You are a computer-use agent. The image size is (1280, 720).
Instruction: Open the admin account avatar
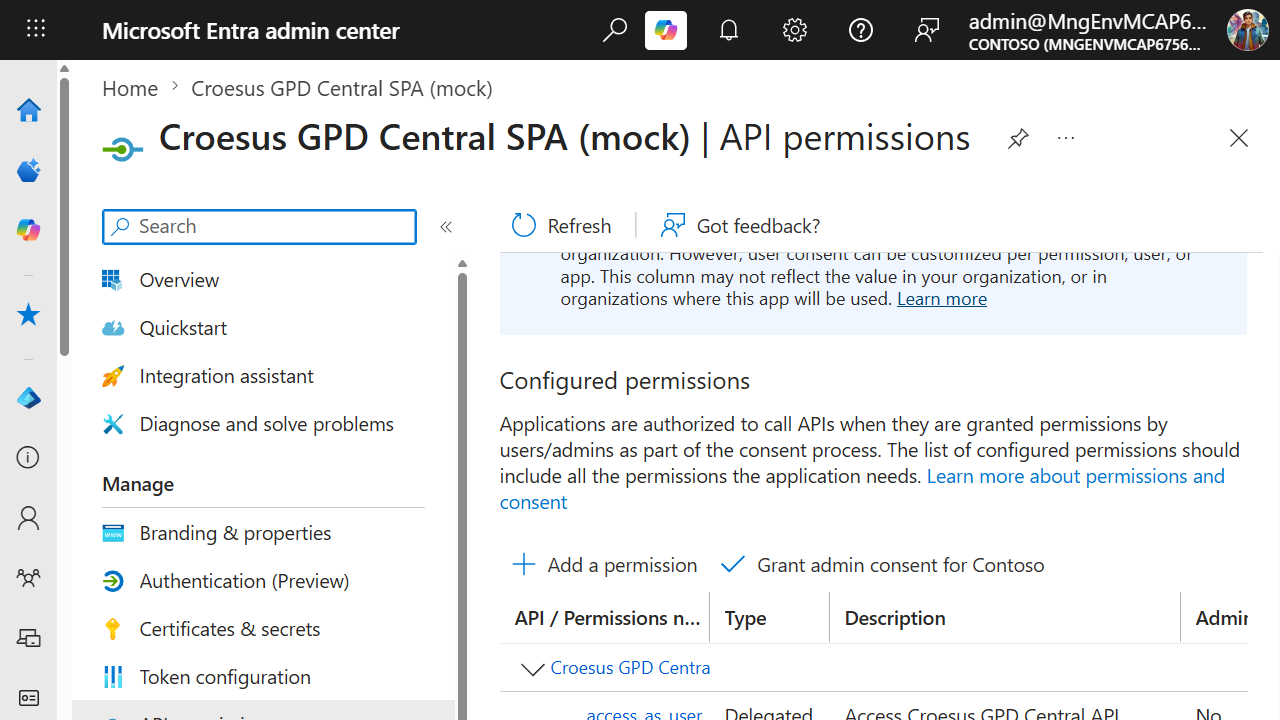coord(1247,30)
